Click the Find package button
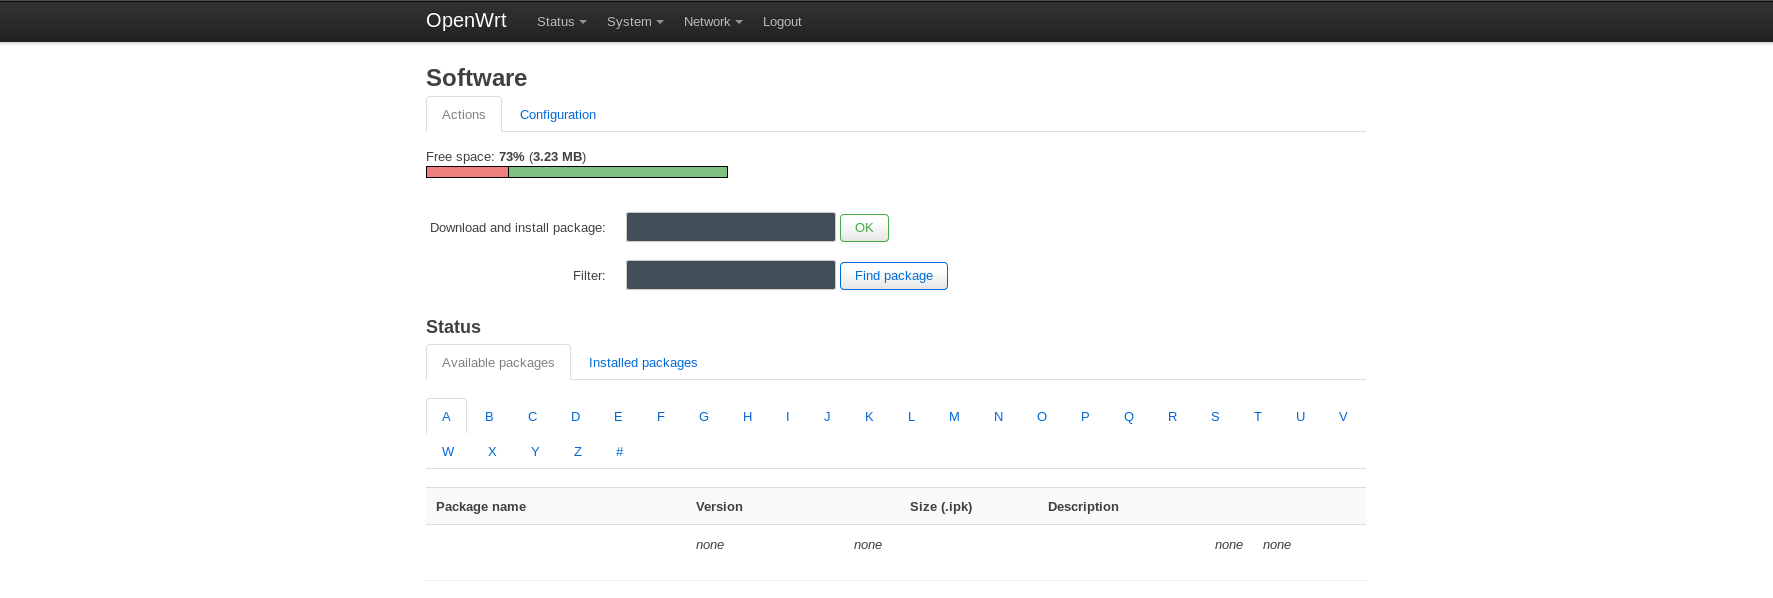 click(x=893, y=276)
